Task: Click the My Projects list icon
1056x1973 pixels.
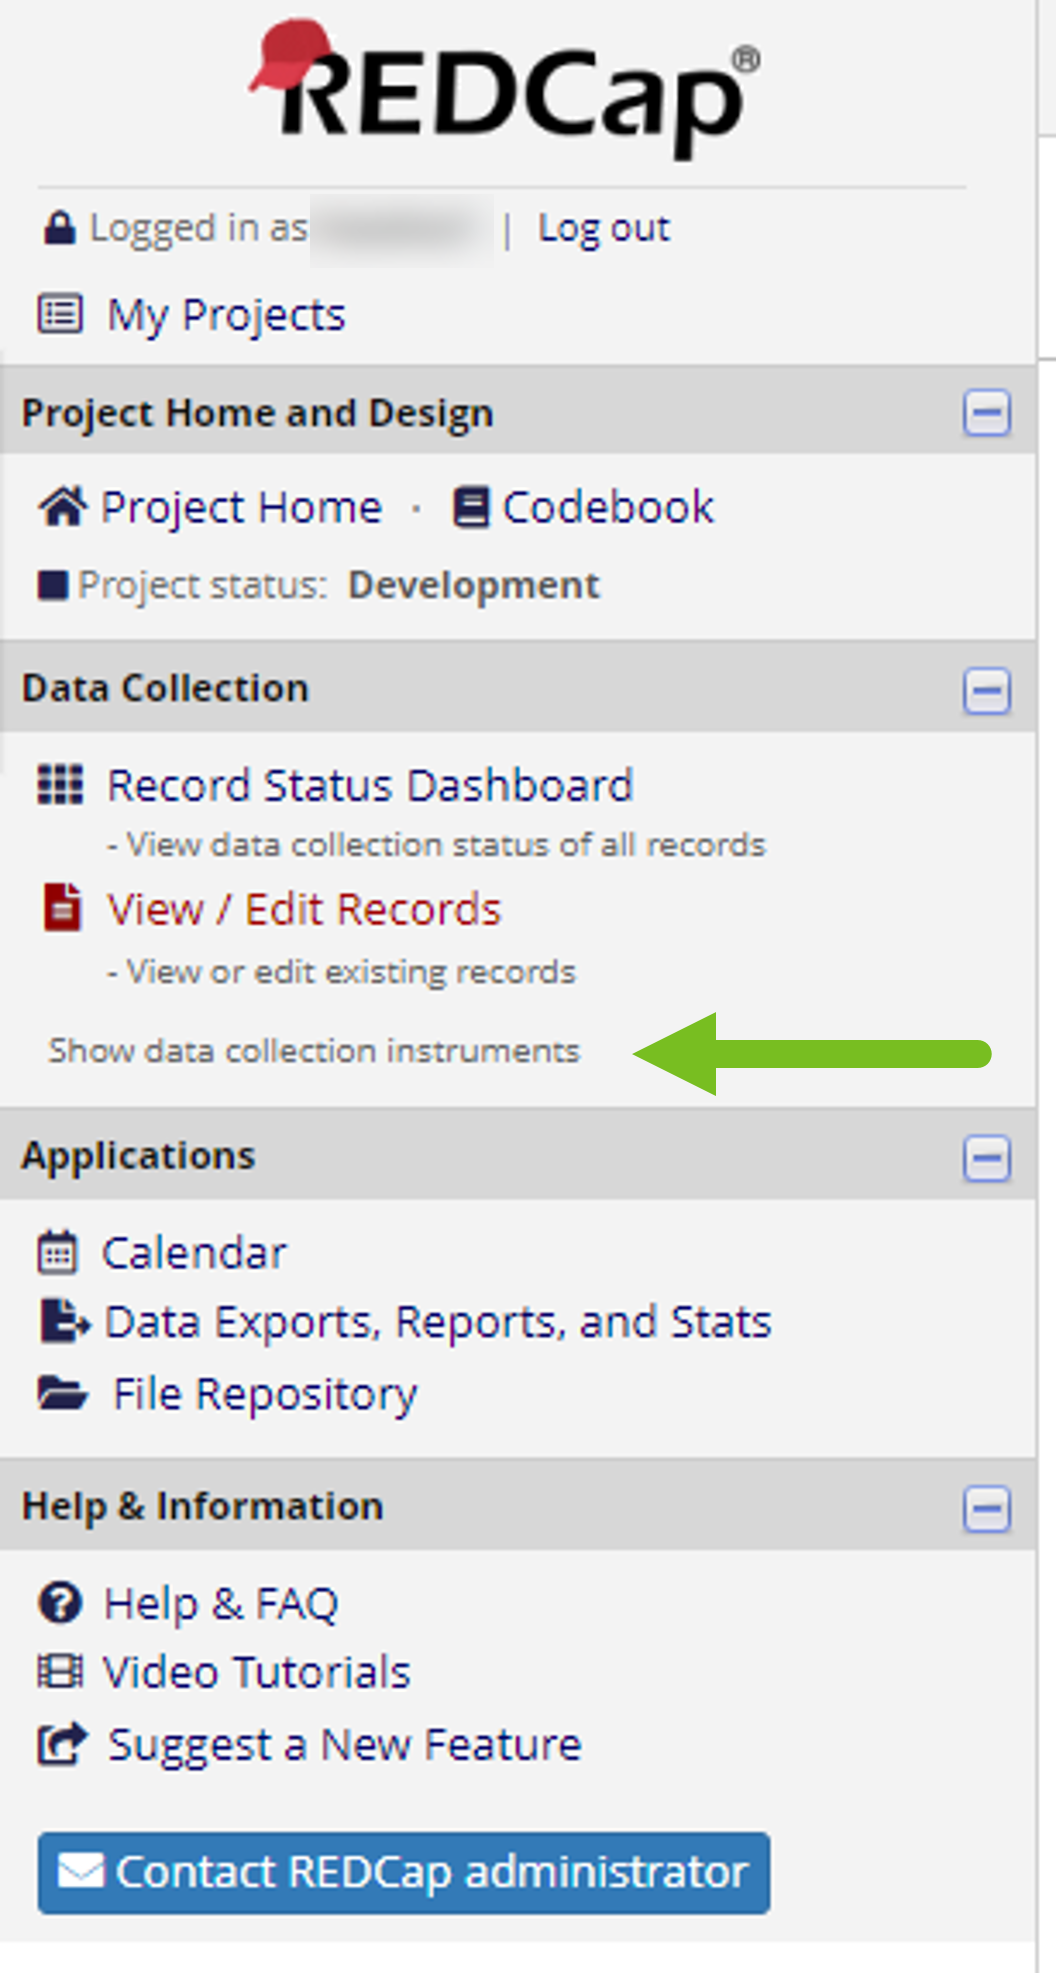Action: (60, 314)
